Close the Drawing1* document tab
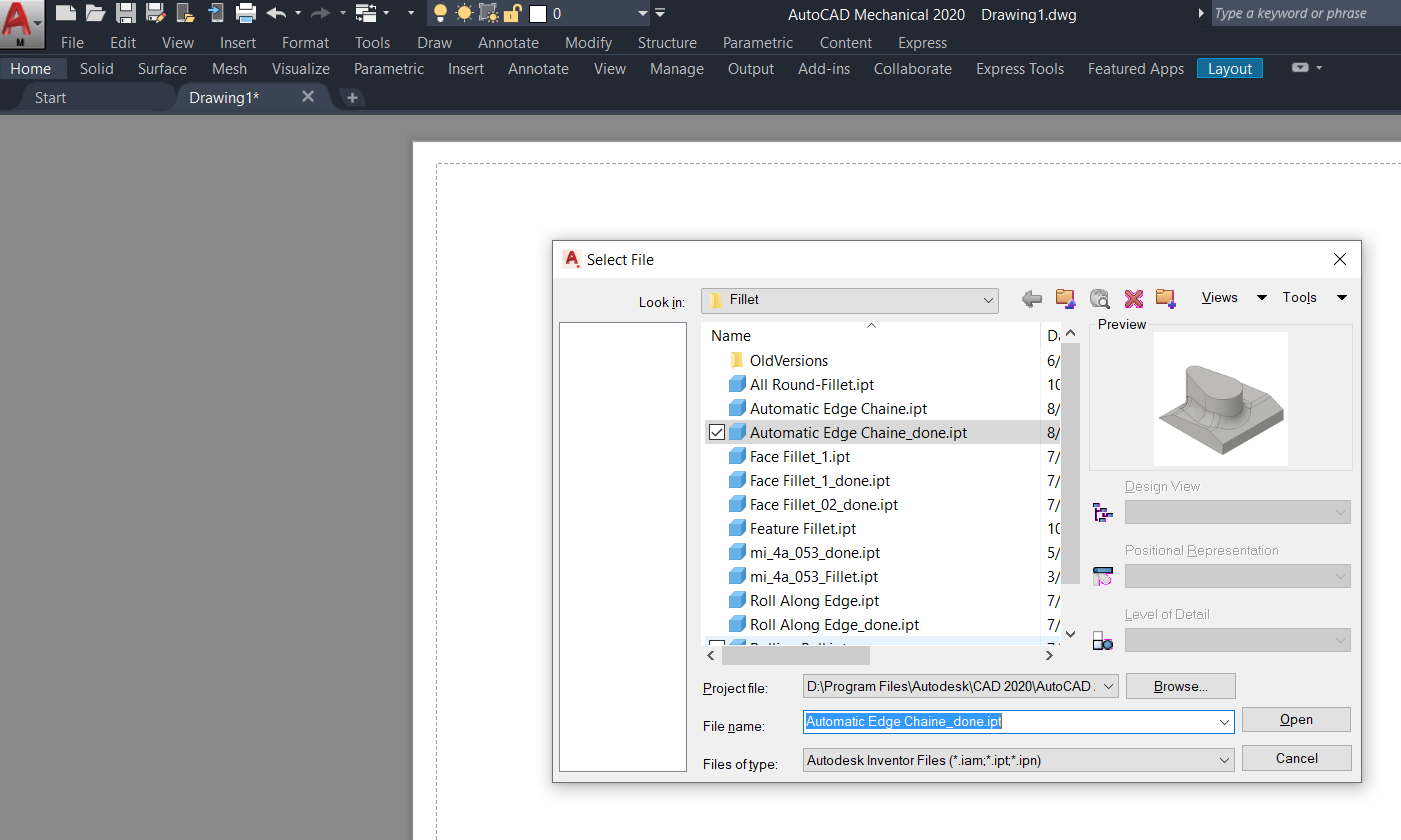1401x840 pixels. pyautogui.click(x=308, y=96)
